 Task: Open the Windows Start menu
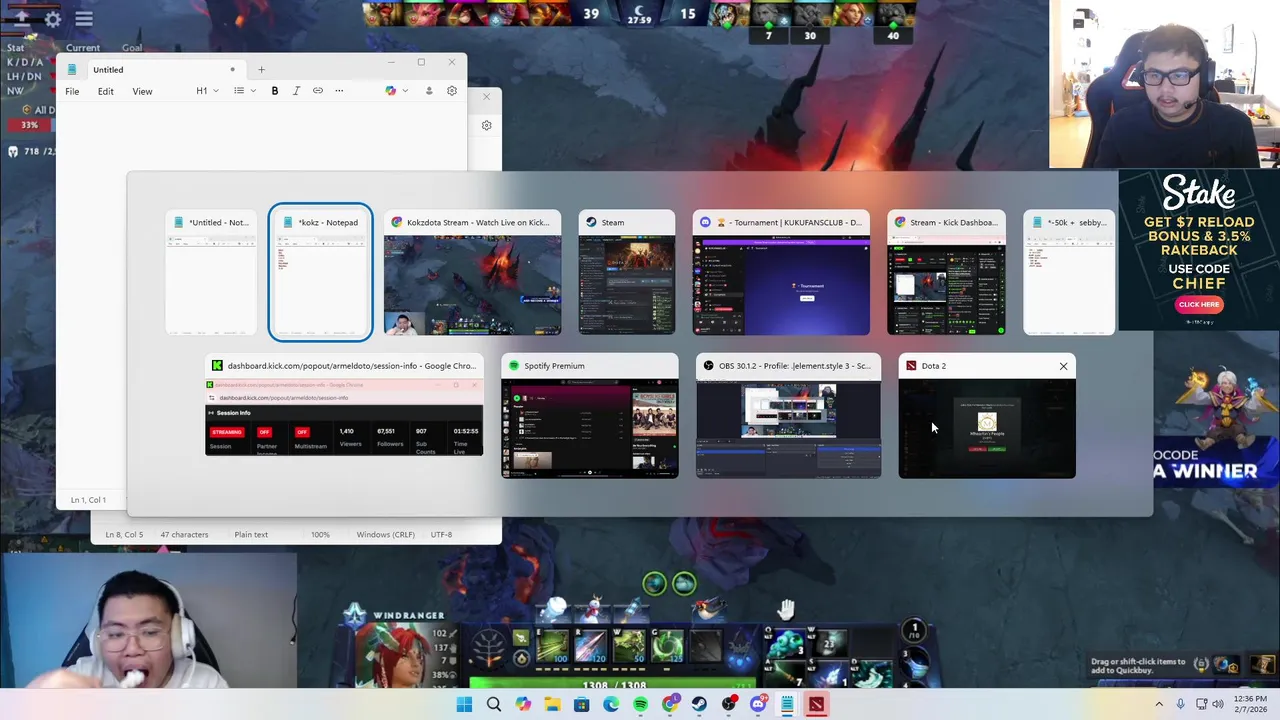tap(464, 704)
